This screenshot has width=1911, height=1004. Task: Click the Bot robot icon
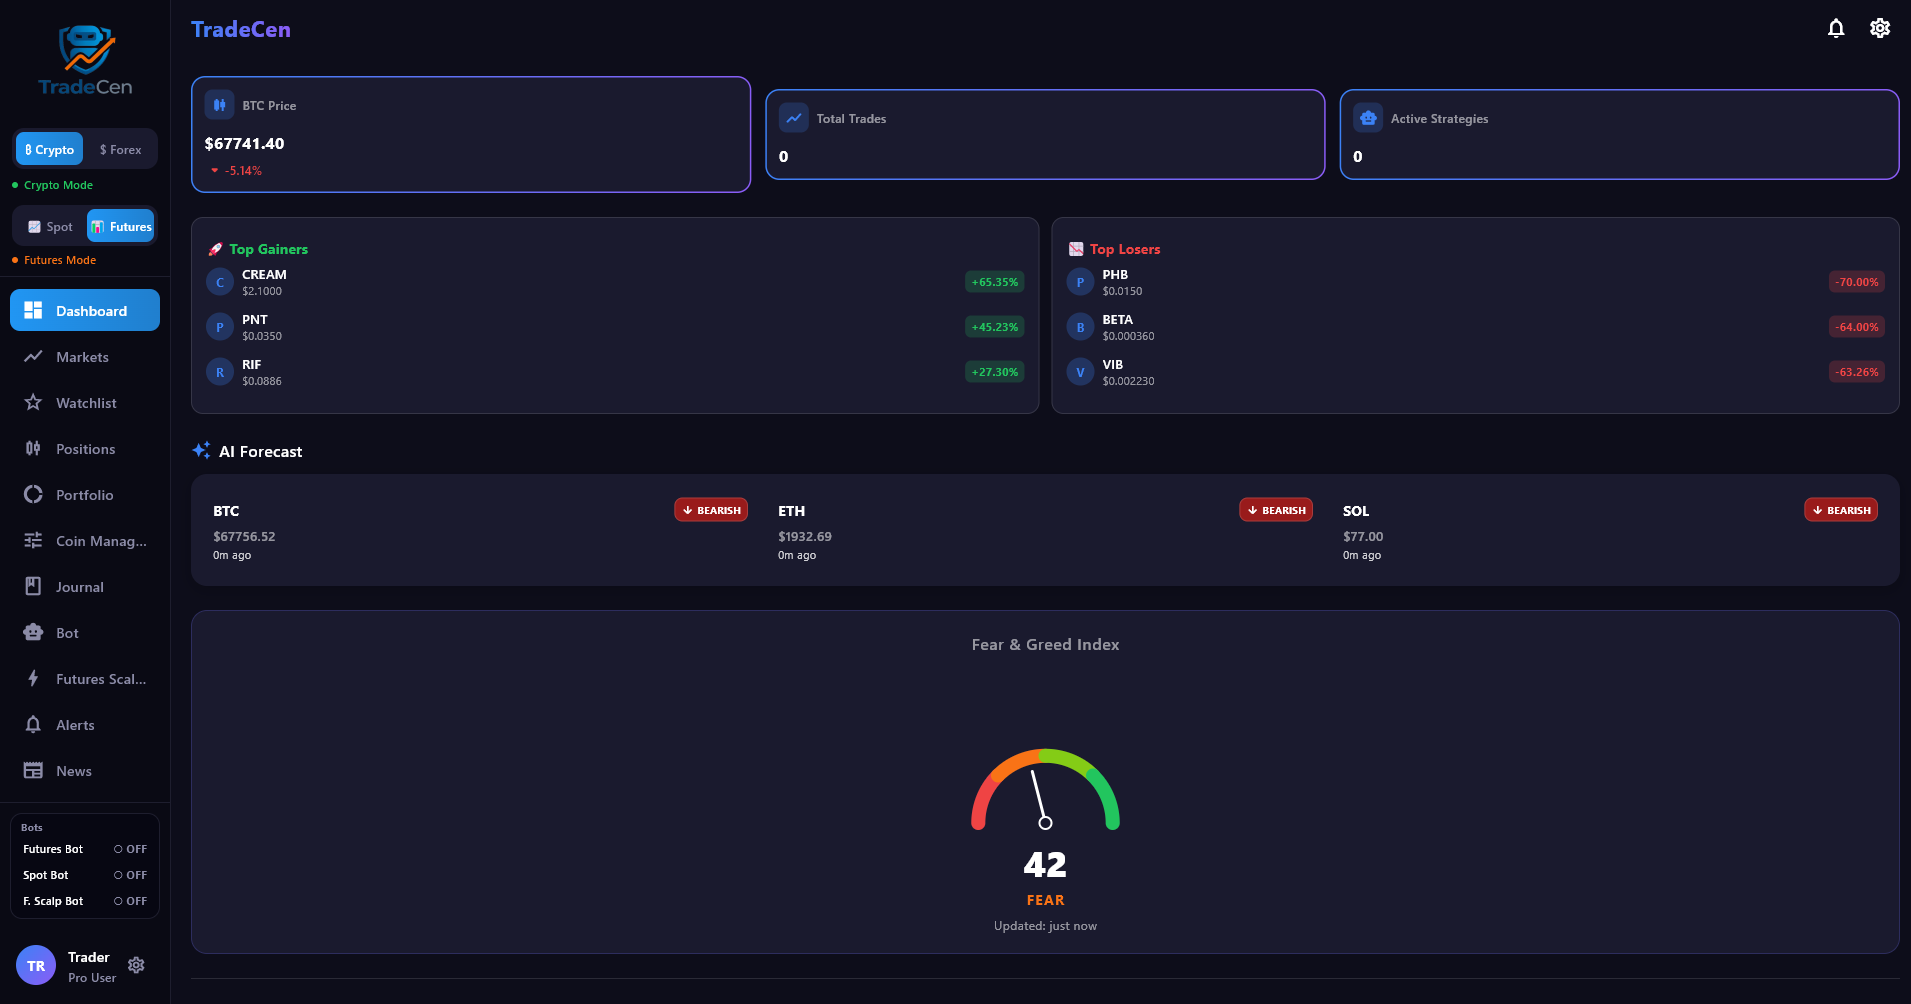tap(33, 632)
